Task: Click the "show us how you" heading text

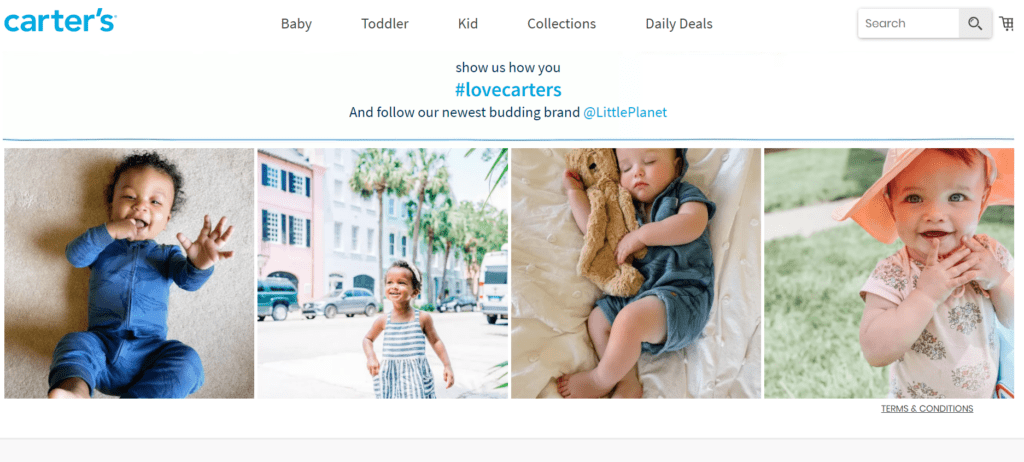Action: click(x=508, y=68)
